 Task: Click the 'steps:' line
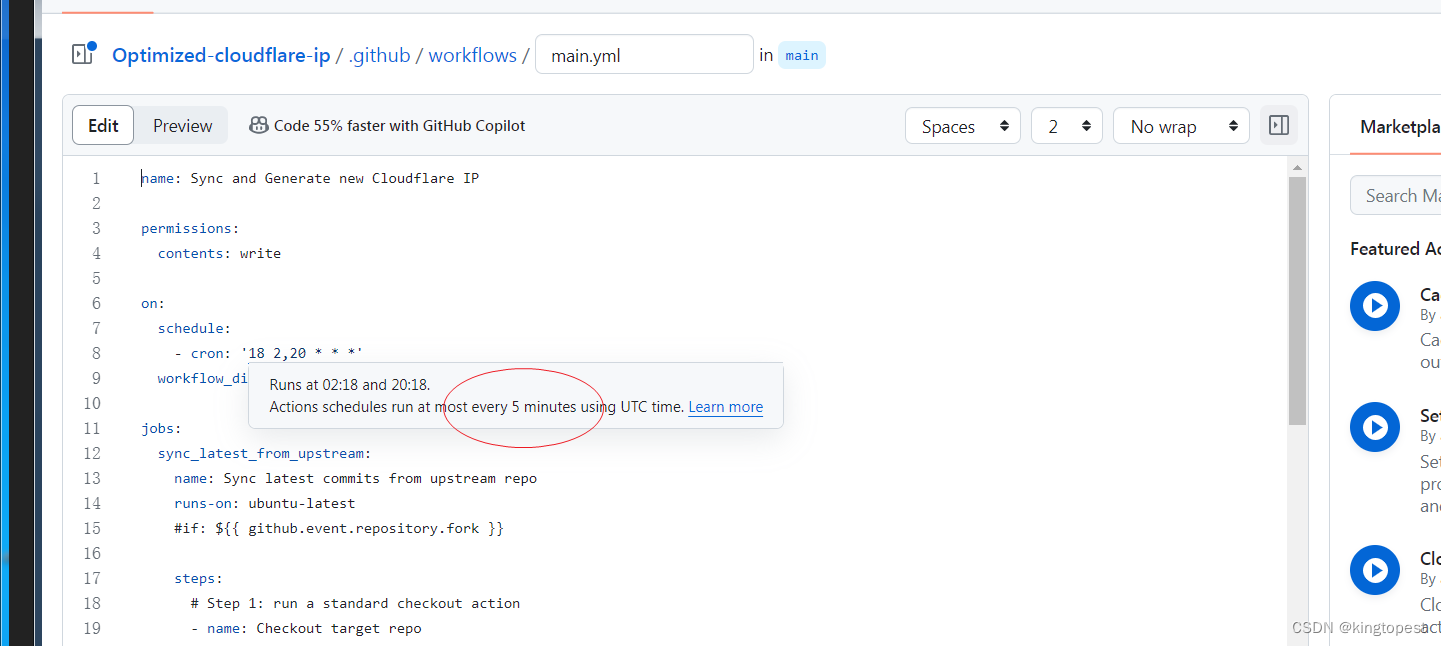[198, 578]
